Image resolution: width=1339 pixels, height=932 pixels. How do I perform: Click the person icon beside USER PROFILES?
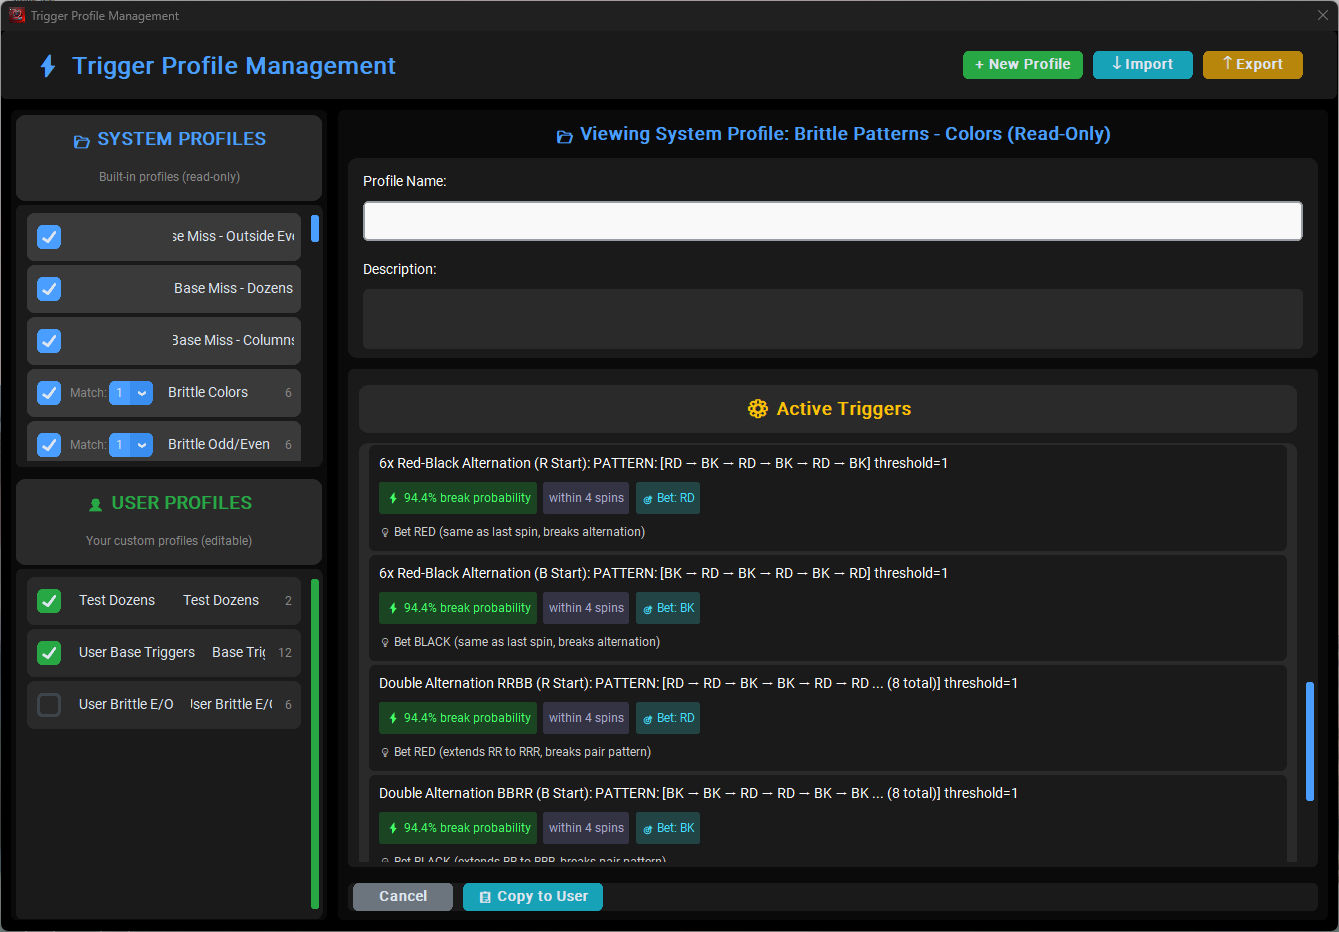(96, 505)
